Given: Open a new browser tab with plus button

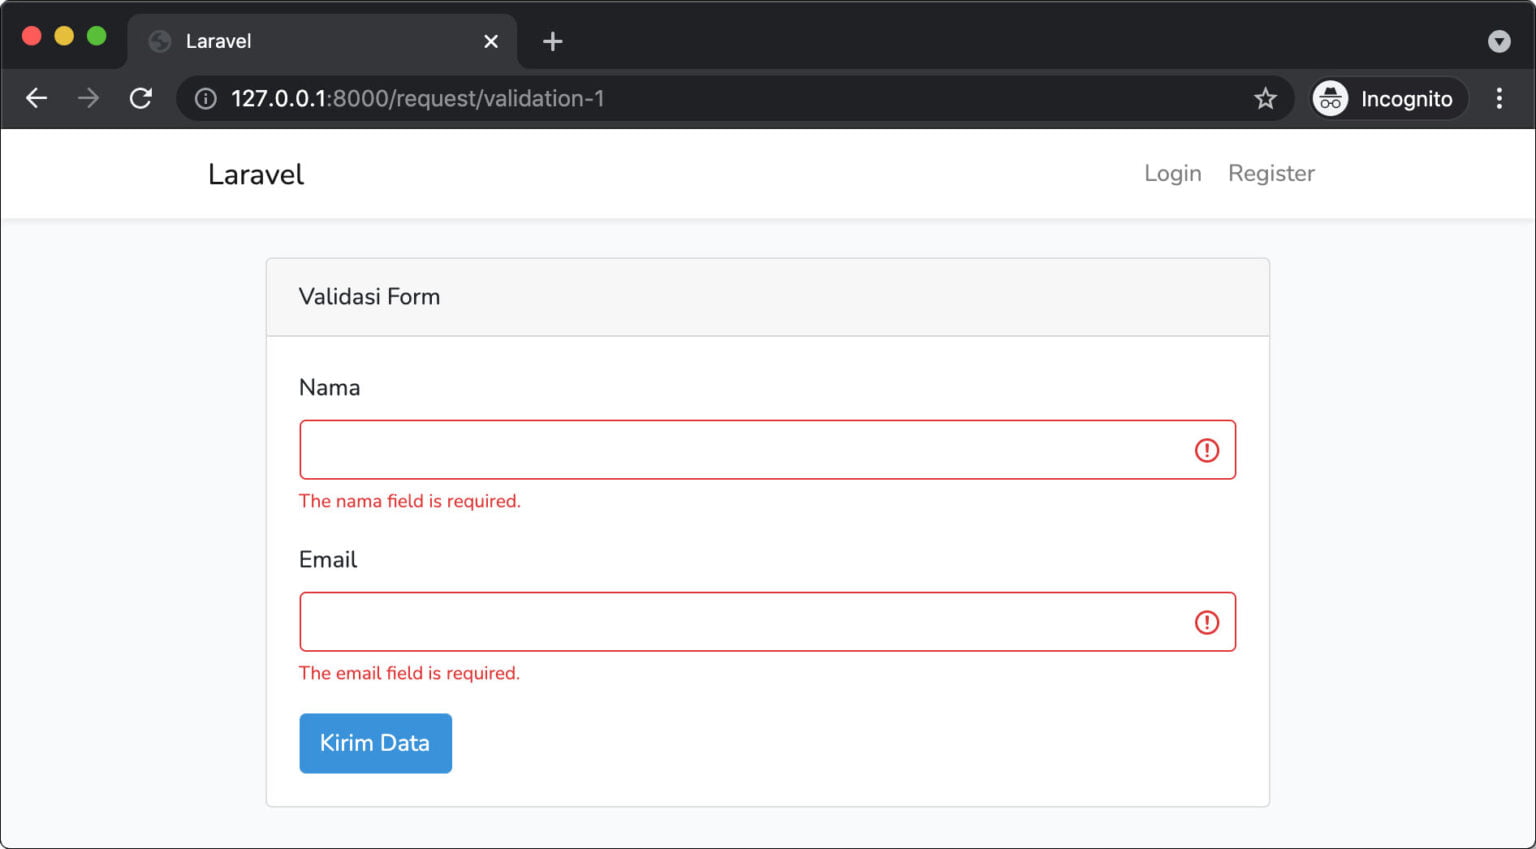Looking at the screenshot, I should (552, 41).
